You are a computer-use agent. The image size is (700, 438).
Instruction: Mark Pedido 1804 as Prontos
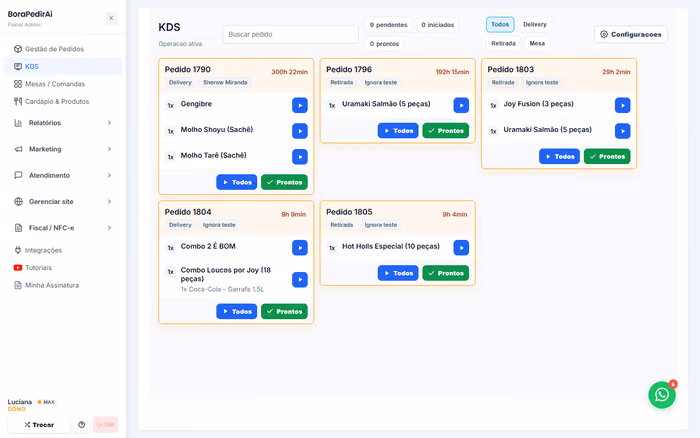[x=284, y=311]
